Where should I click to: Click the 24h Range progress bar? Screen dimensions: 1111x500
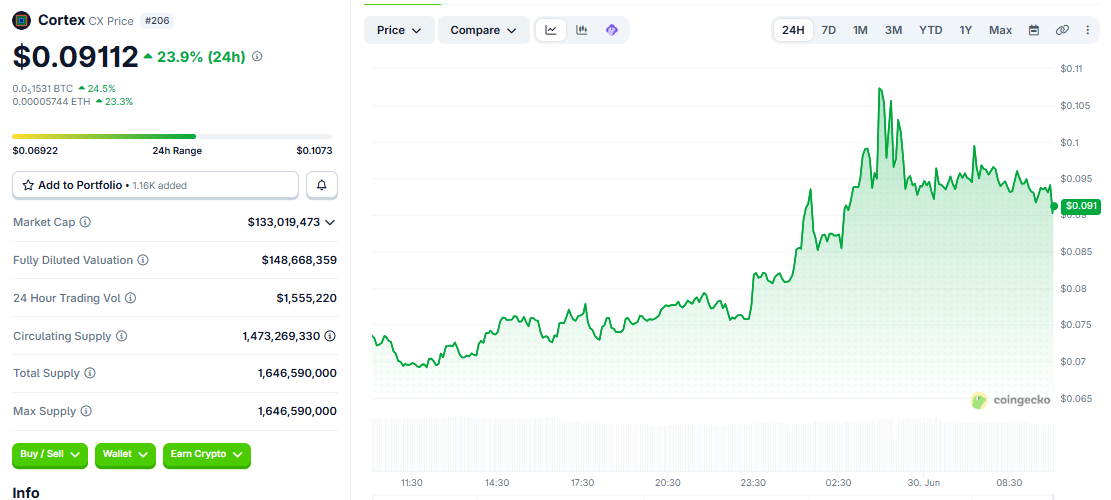coord(172,136)
